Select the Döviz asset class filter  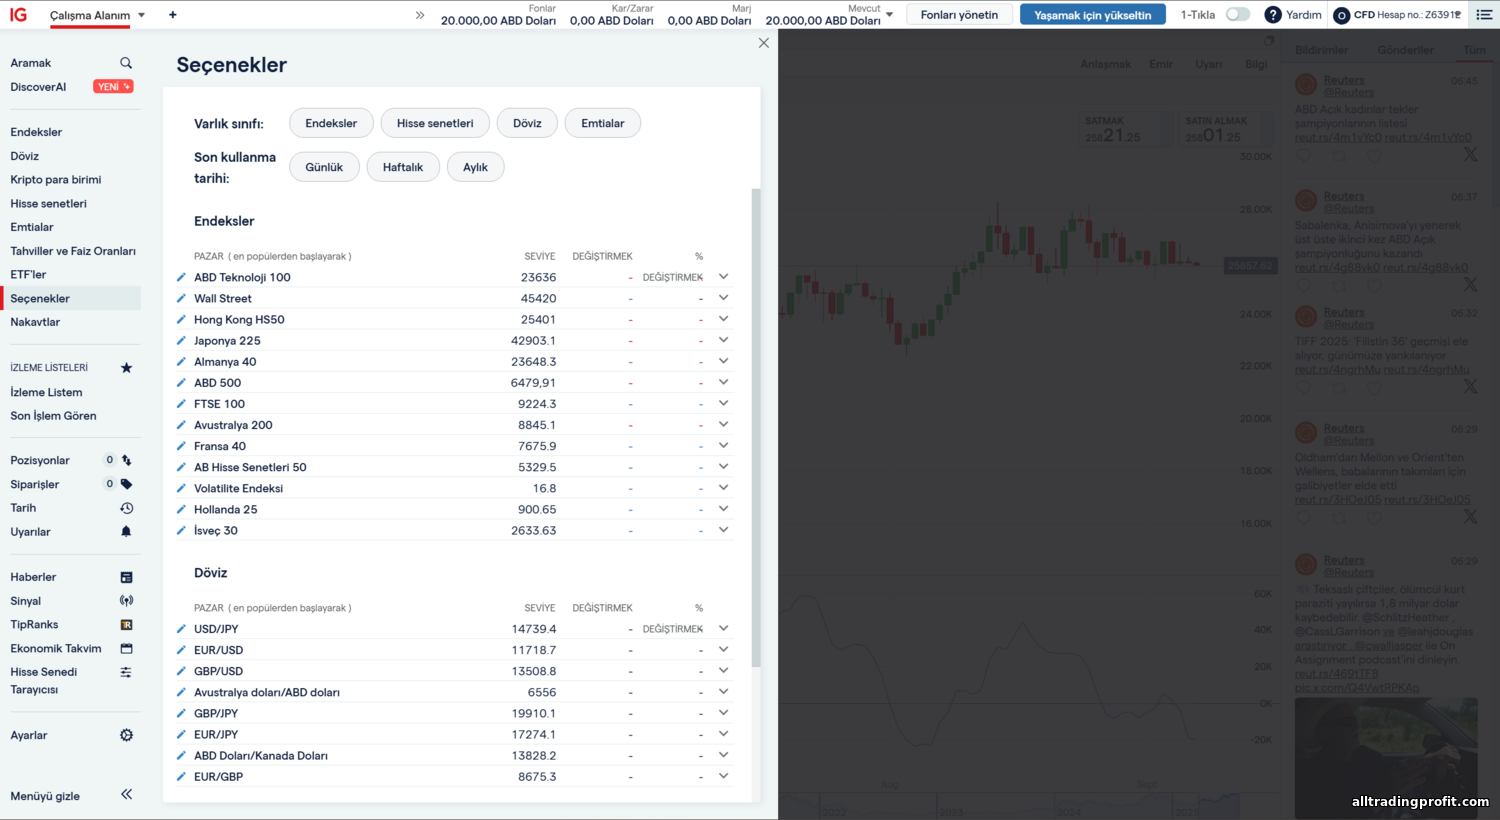tap(527, 123)
